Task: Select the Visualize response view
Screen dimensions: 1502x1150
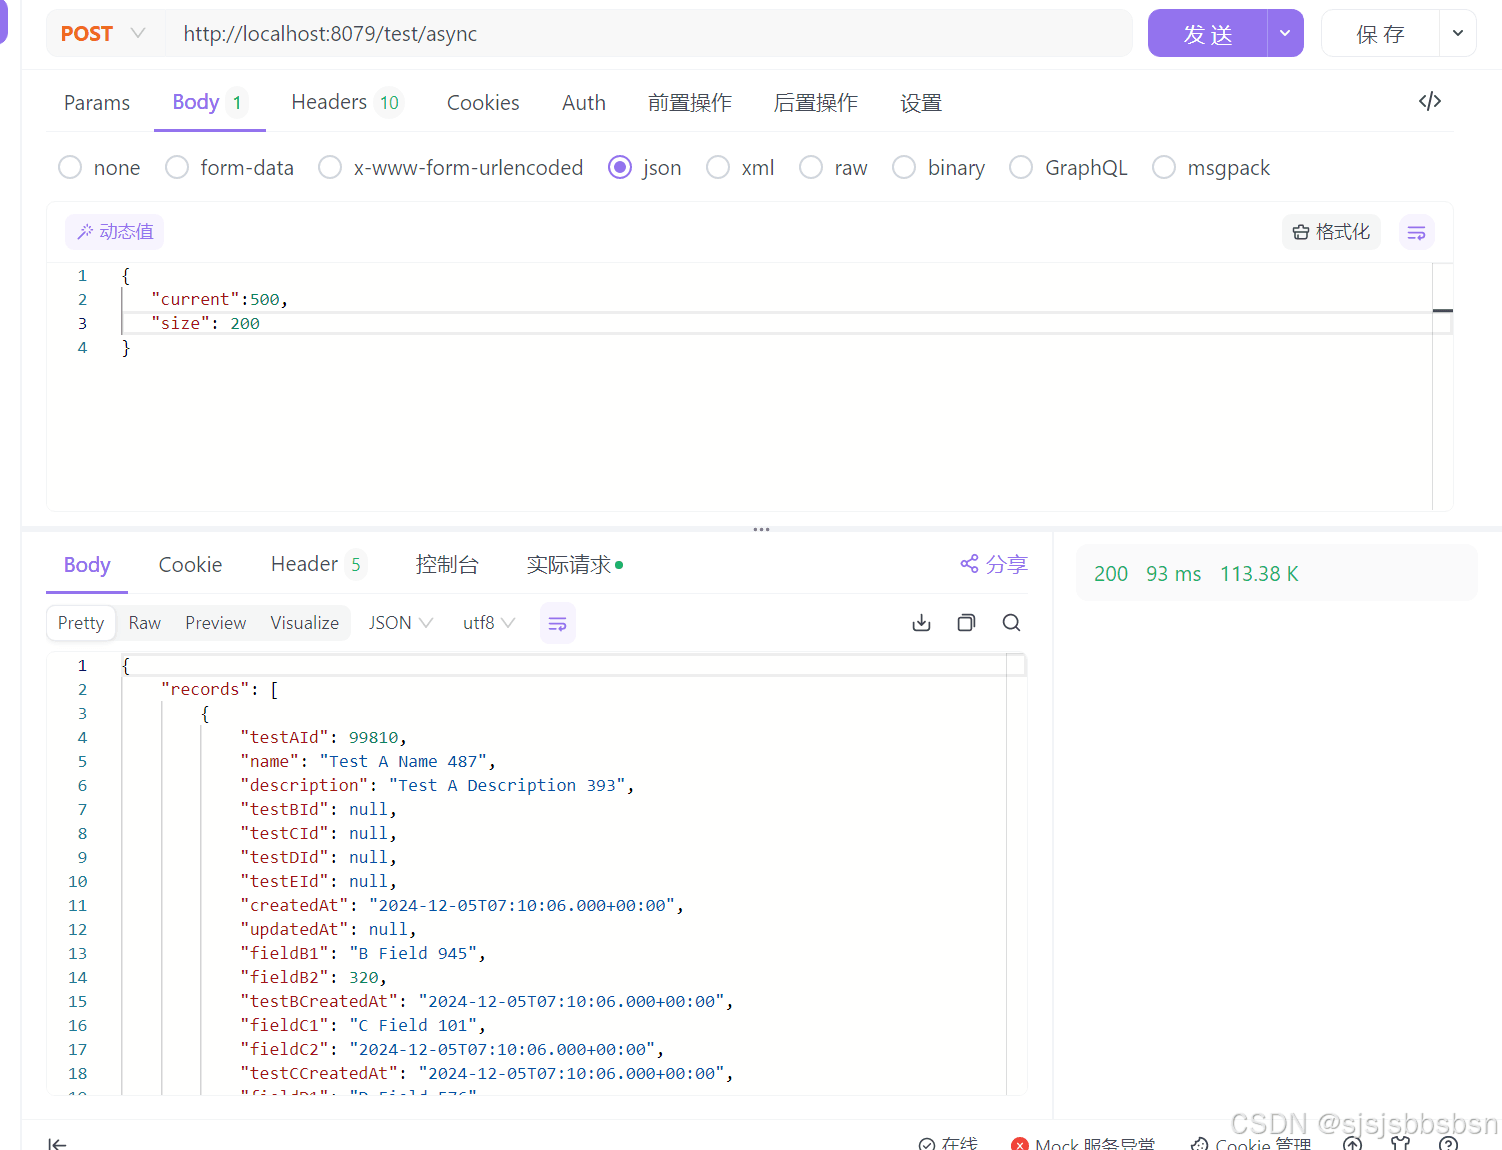Action: tap(305, 623)
